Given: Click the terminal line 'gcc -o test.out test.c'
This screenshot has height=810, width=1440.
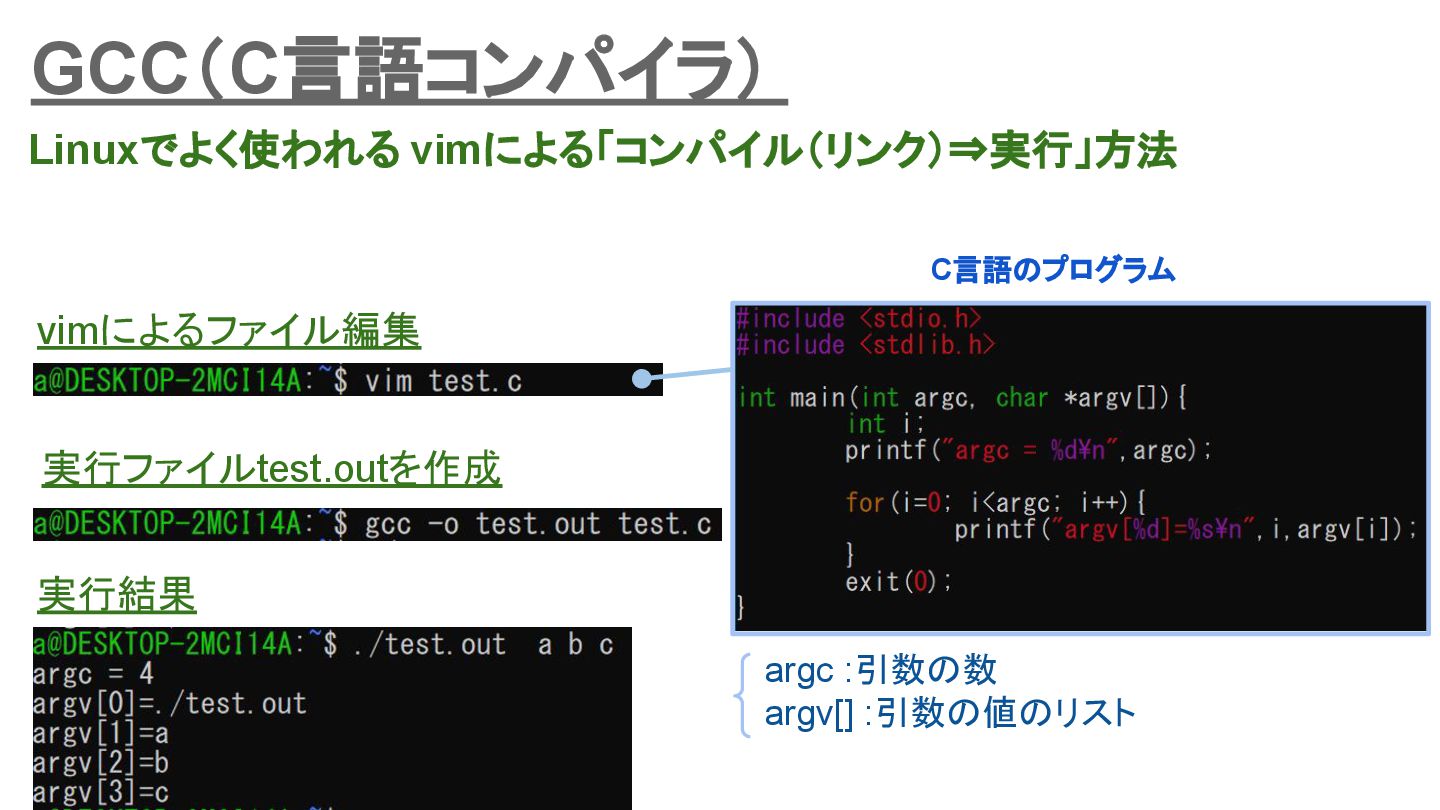Looking at the screenshot, I should coord(377,524).
